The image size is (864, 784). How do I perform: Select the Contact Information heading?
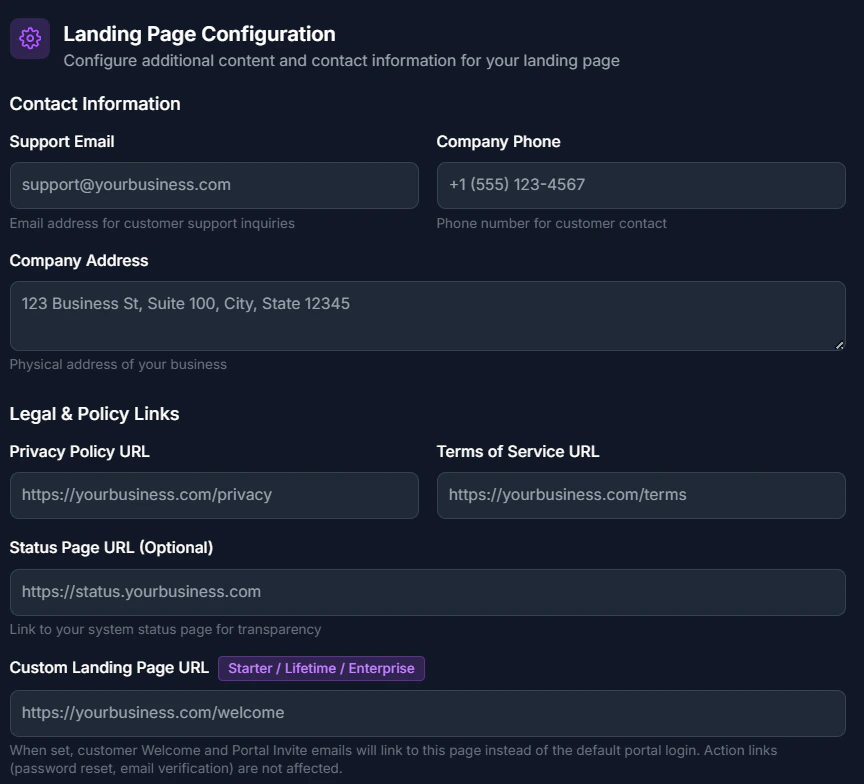(95, 104)
